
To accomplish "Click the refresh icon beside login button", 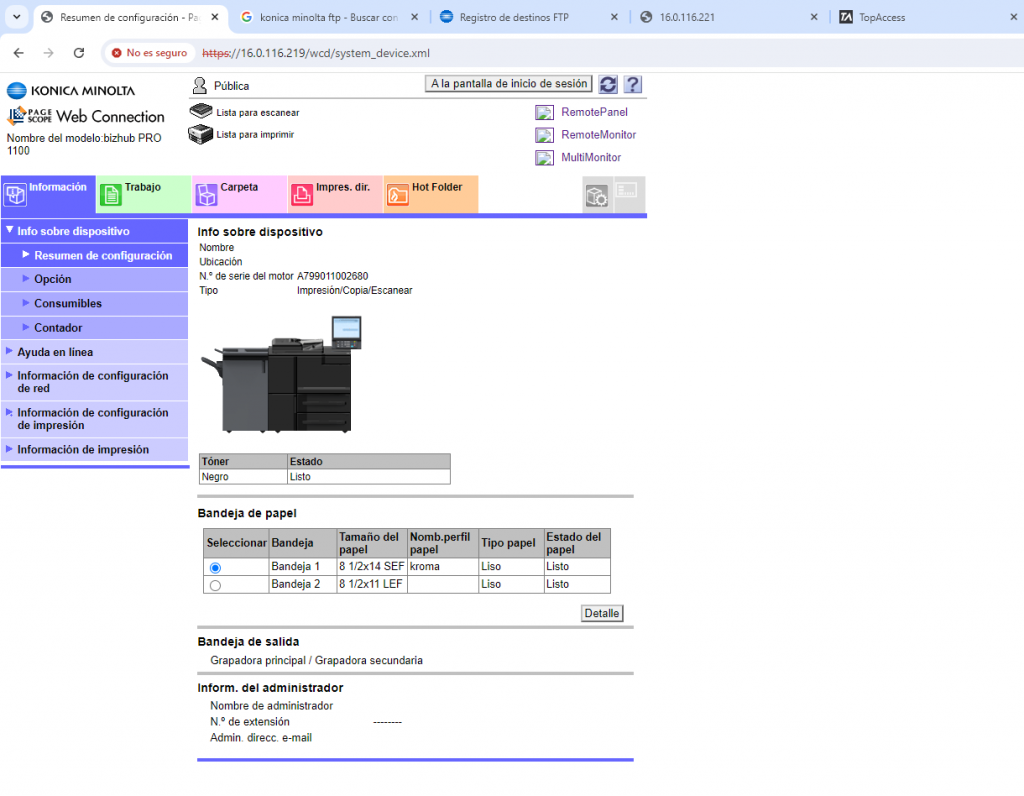I will 608,85.
